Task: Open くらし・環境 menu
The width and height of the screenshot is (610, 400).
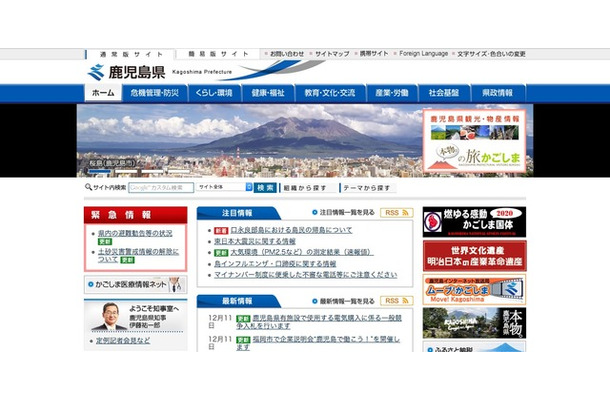Action: 214,93
